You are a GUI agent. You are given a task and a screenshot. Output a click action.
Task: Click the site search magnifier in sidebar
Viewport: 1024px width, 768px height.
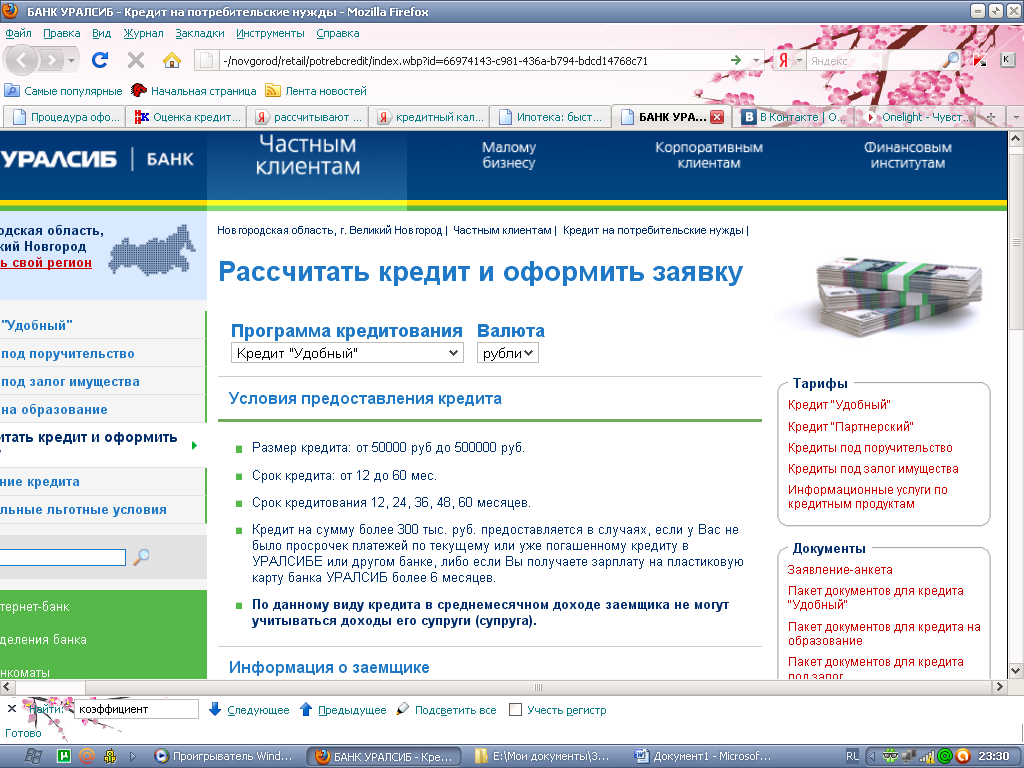[x=141, y=557]
